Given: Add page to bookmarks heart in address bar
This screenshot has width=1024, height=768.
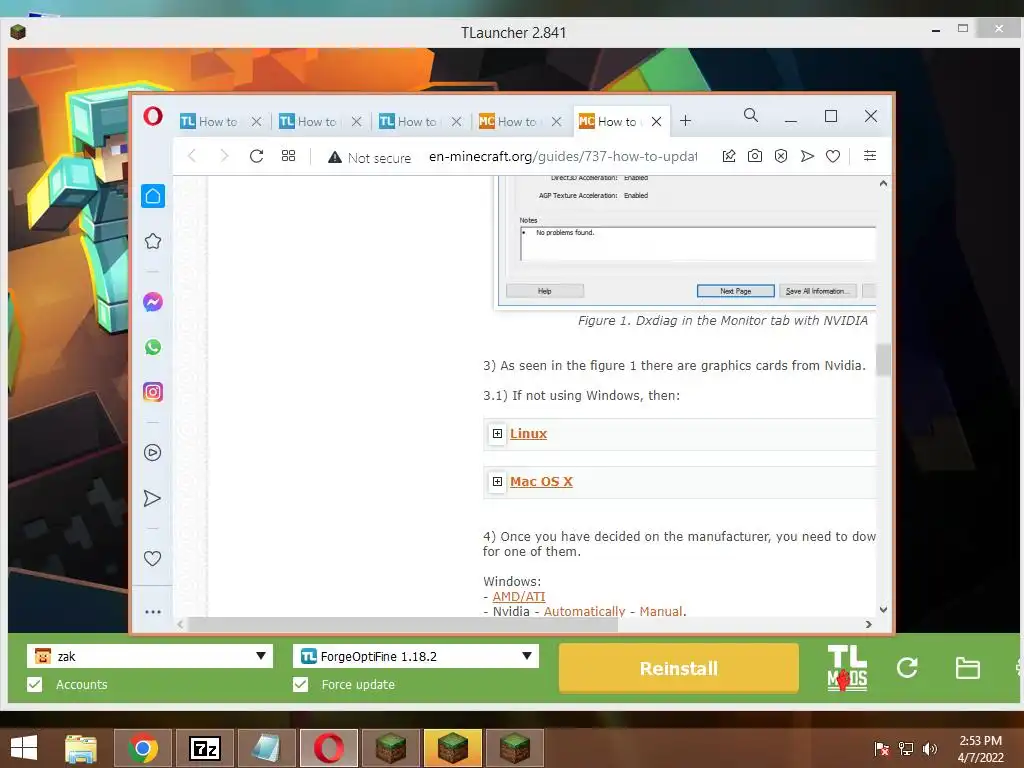Looking at the screenshot, I should click(833, 156).
